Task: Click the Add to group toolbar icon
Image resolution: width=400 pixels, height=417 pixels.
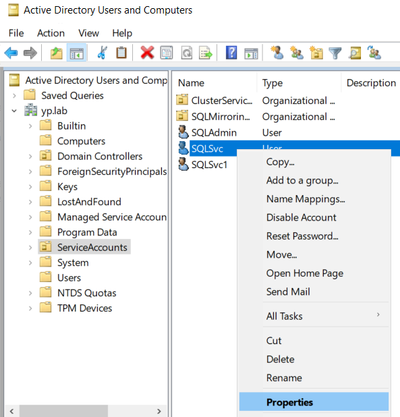Action: (374, 53)
